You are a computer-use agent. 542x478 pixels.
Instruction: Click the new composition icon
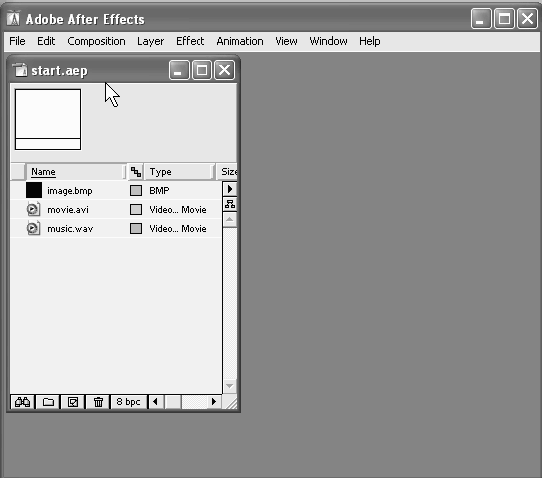(73, 402)
